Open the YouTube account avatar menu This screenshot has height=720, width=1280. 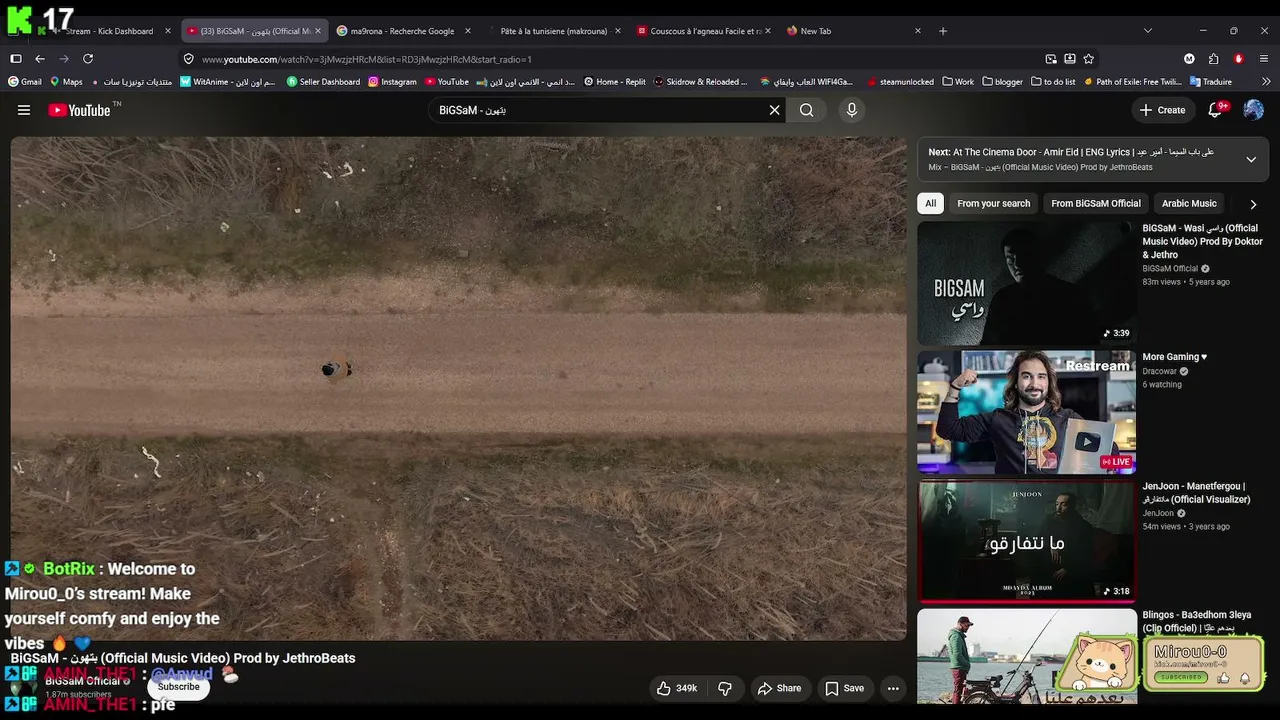1253,110
